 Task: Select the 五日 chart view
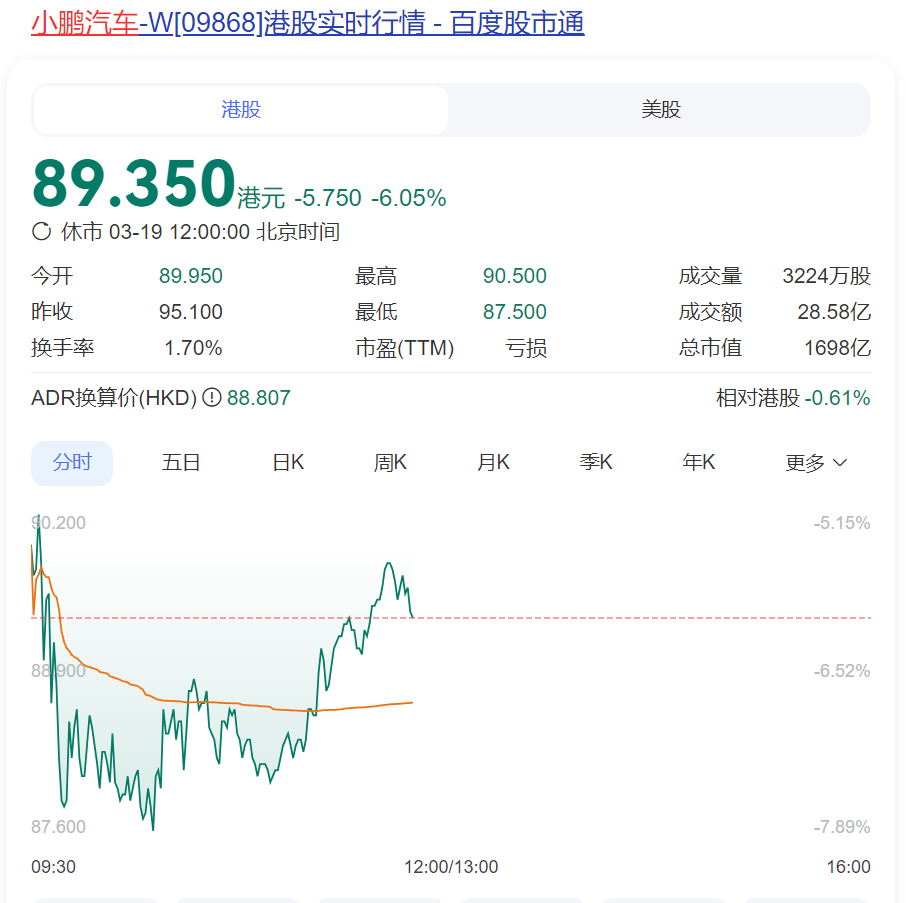click(x=181, y=463)
